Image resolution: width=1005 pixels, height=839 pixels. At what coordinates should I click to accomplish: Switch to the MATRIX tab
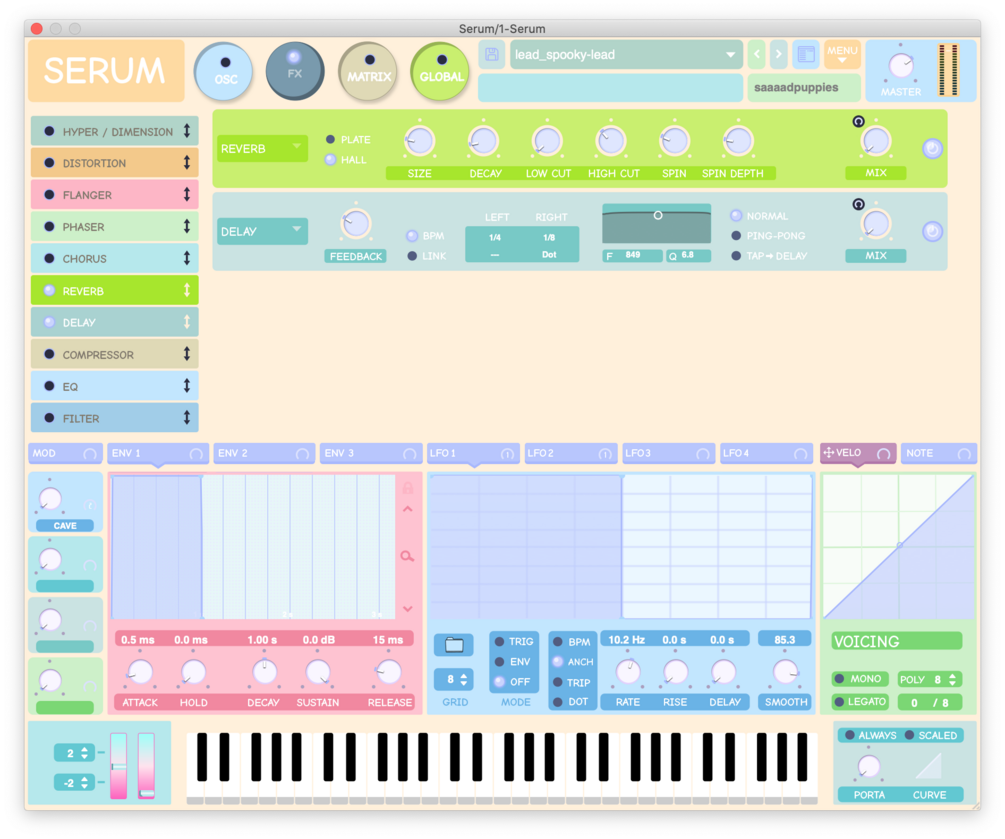[368, 71]
